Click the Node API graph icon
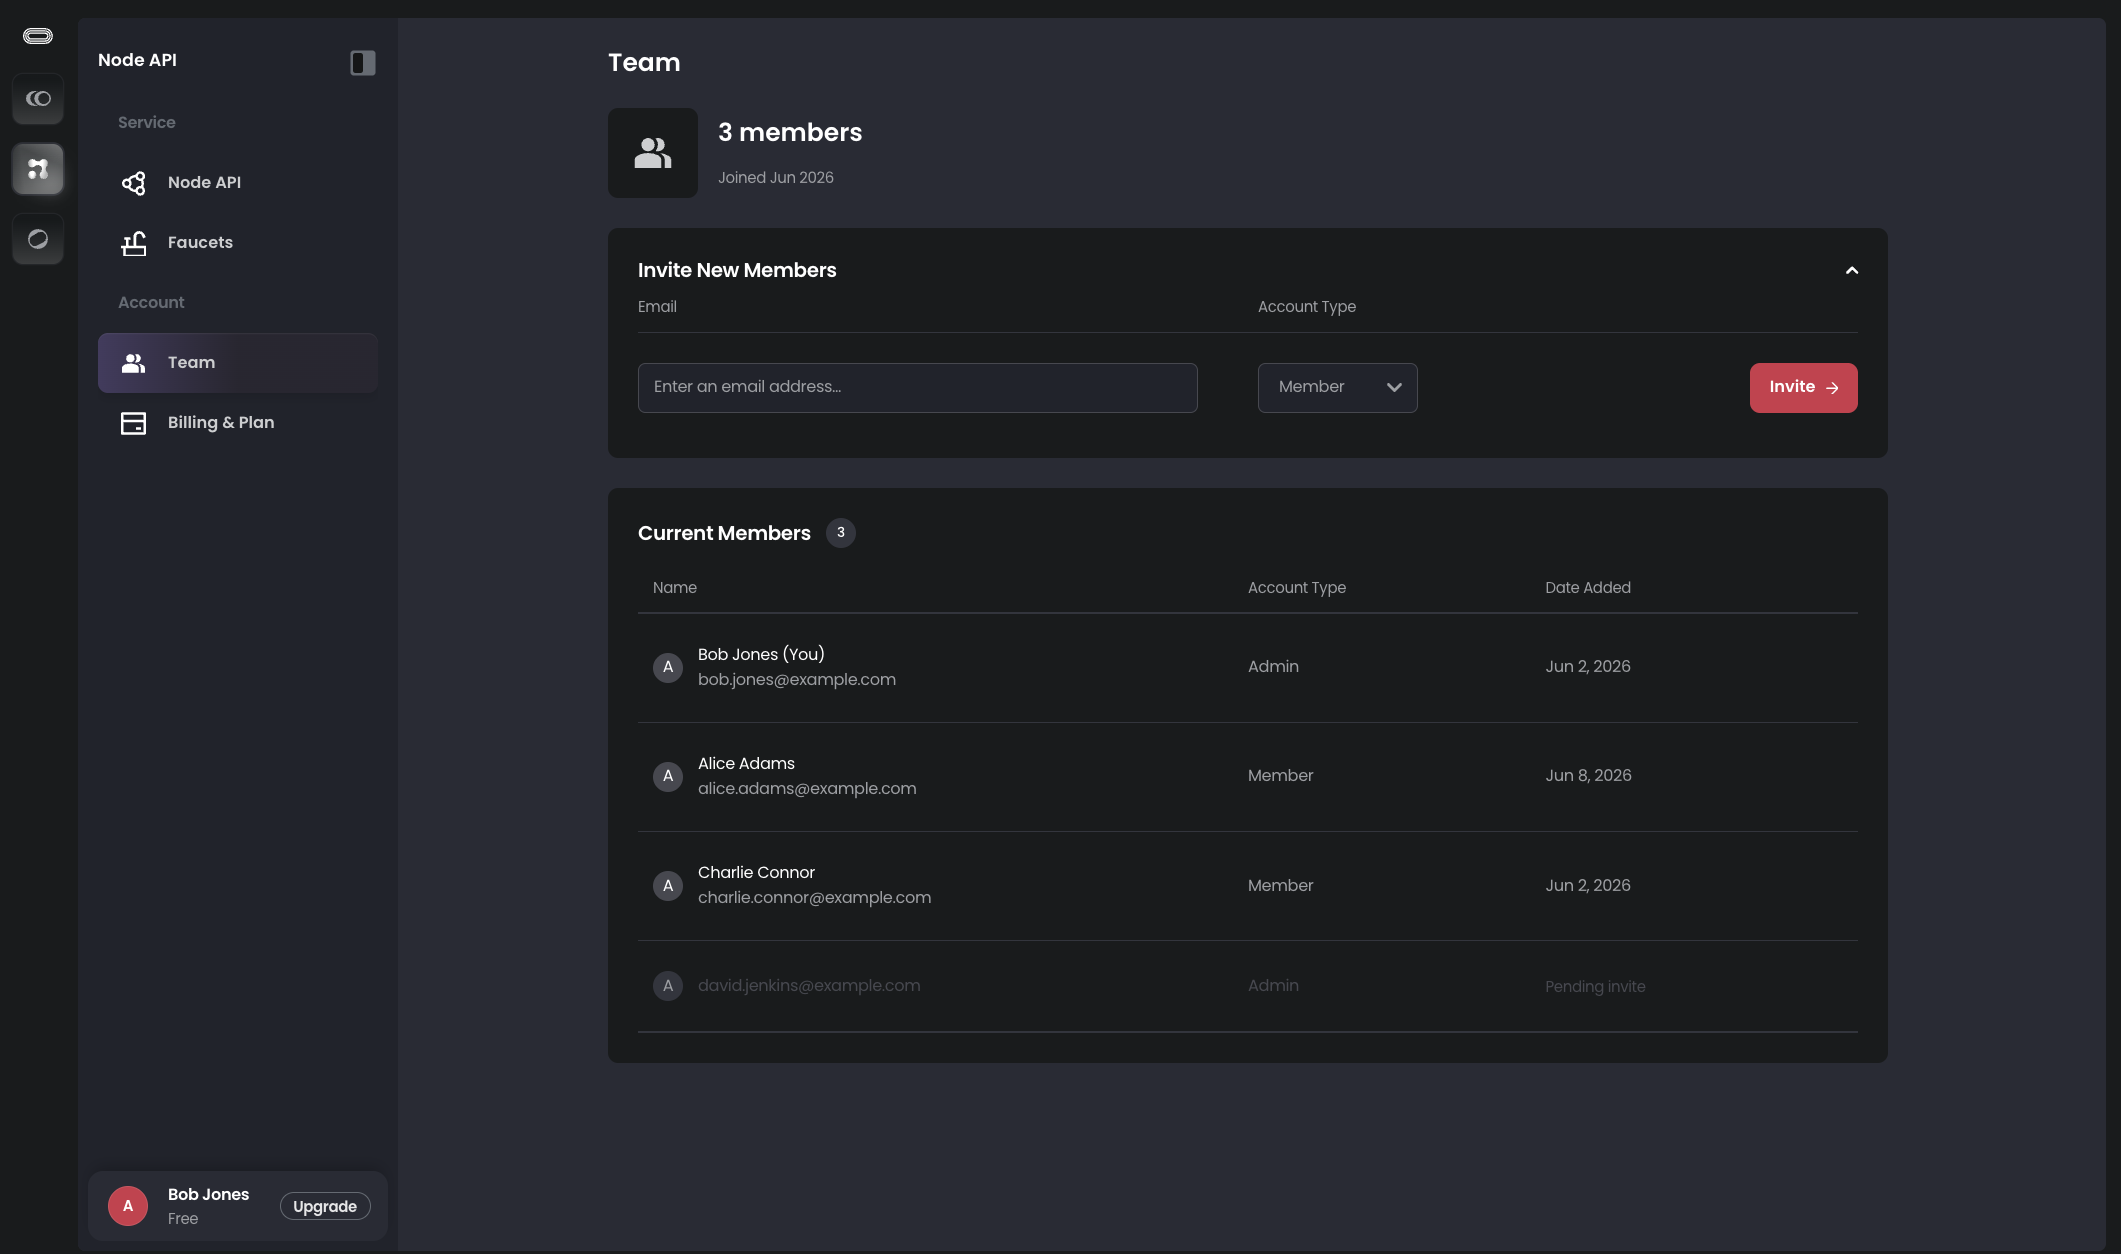The width and height of the screenshot is (2121, 1254). 134,183
